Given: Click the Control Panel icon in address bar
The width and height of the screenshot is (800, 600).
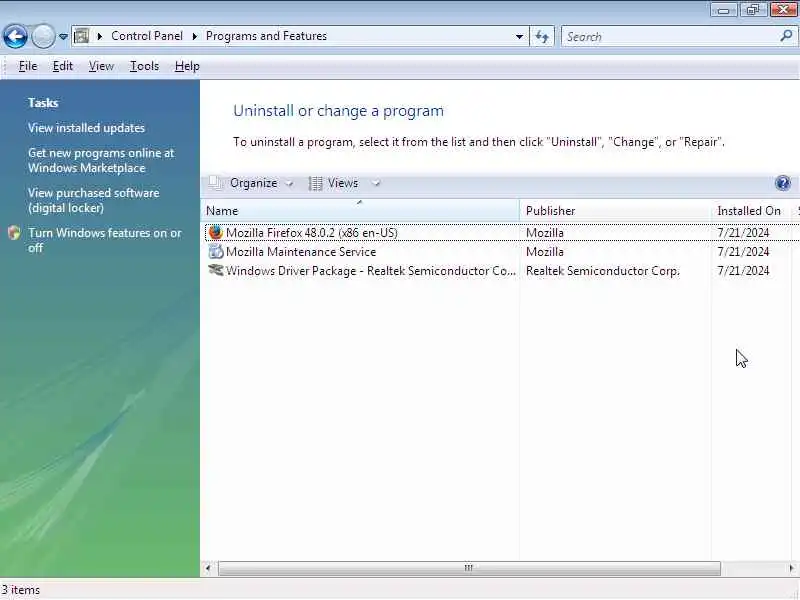Looking at the screenshot, I should pos(82,36).
